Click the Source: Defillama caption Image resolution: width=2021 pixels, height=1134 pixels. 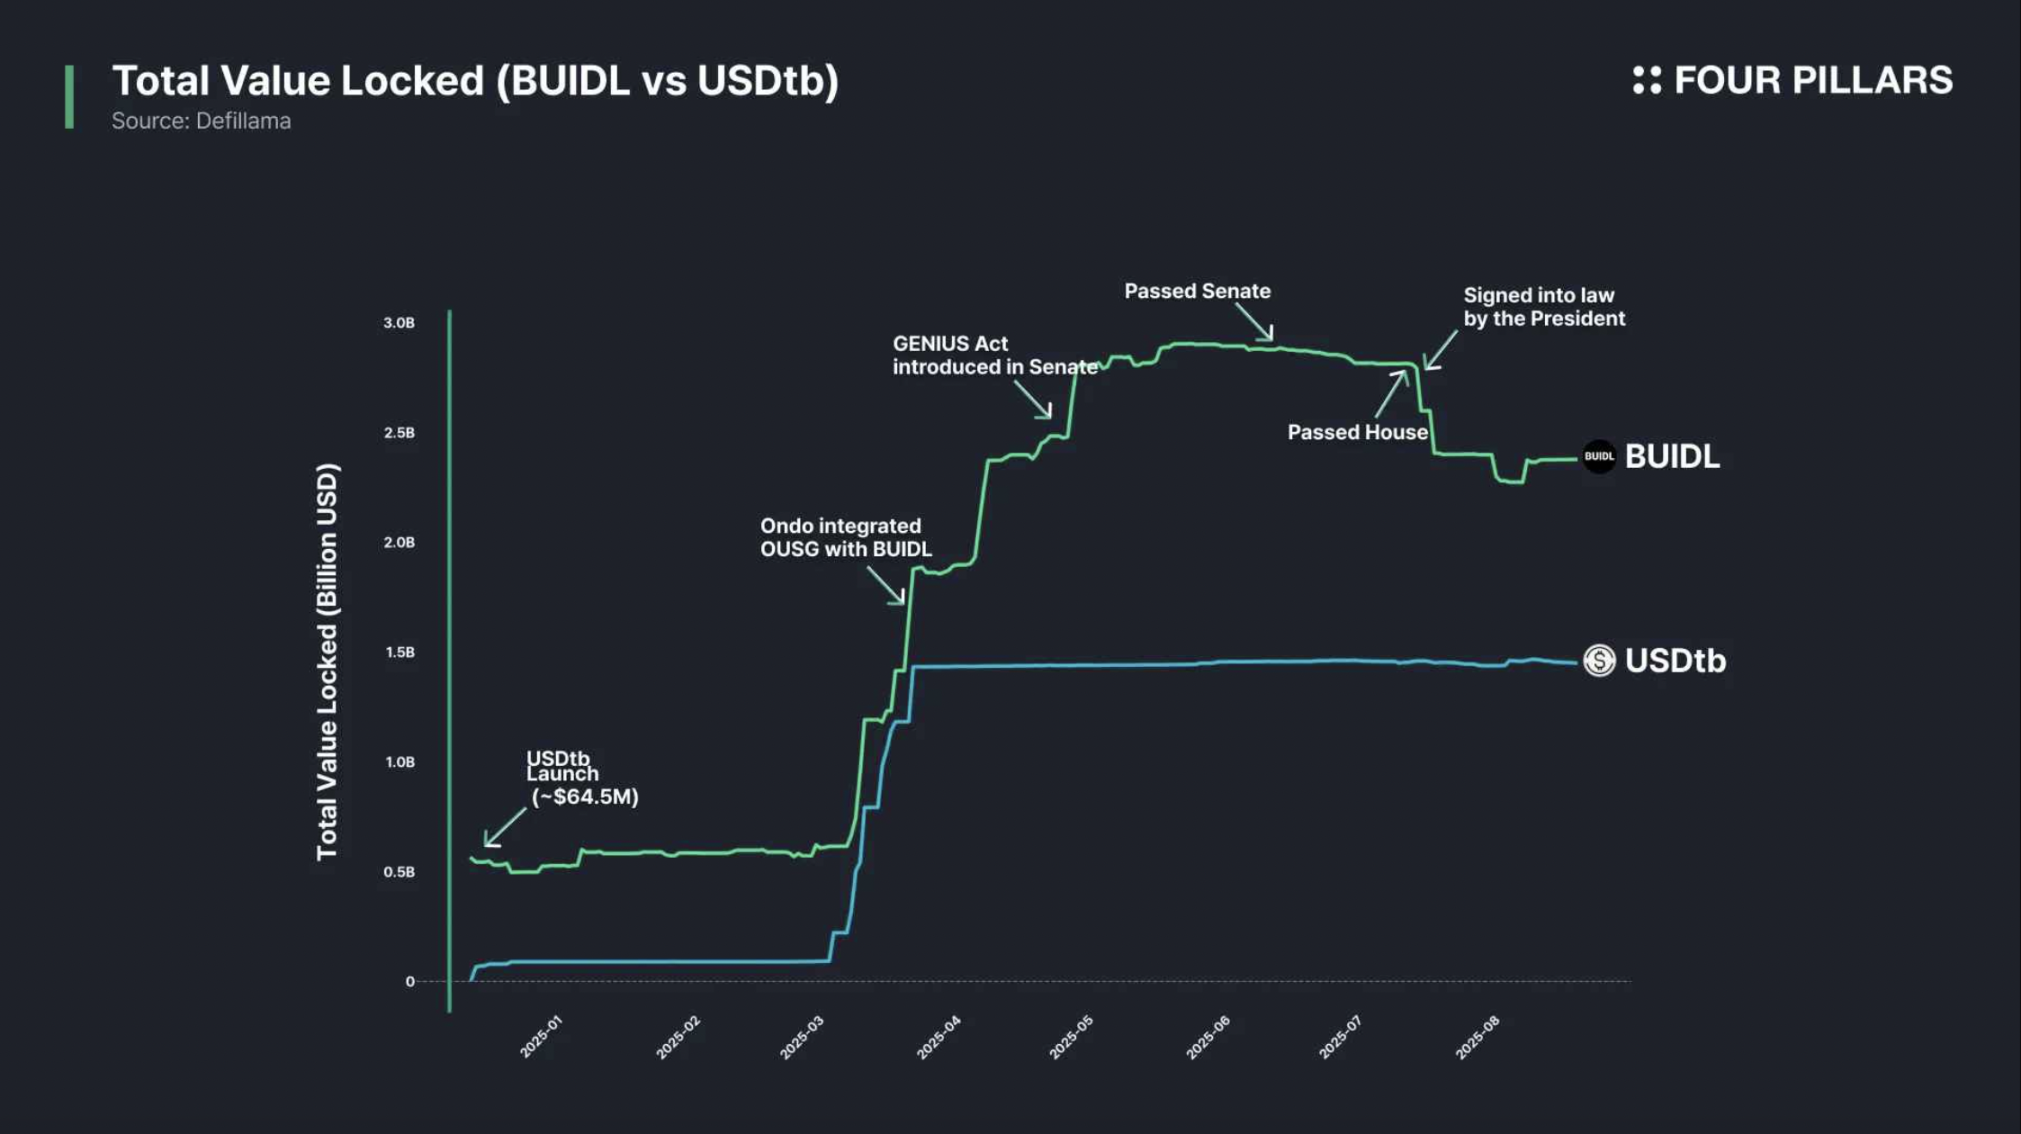coord(201,121)
